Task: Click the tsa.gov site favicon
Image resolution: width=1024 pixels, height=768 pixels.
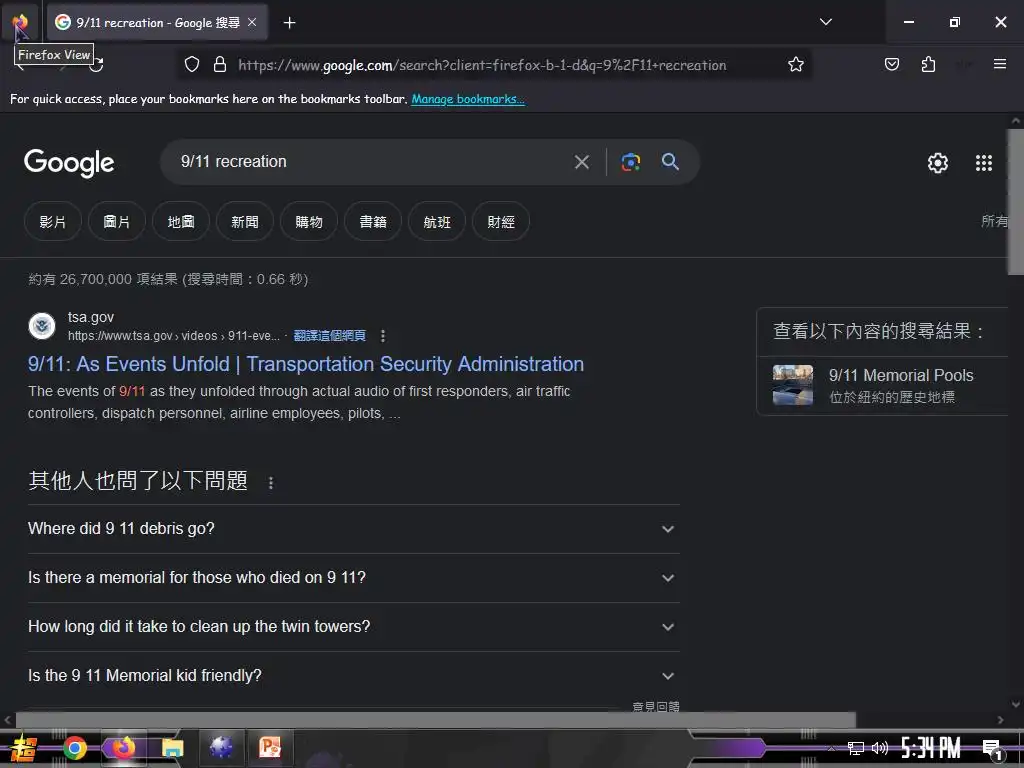Action: [x=42, y=326]
